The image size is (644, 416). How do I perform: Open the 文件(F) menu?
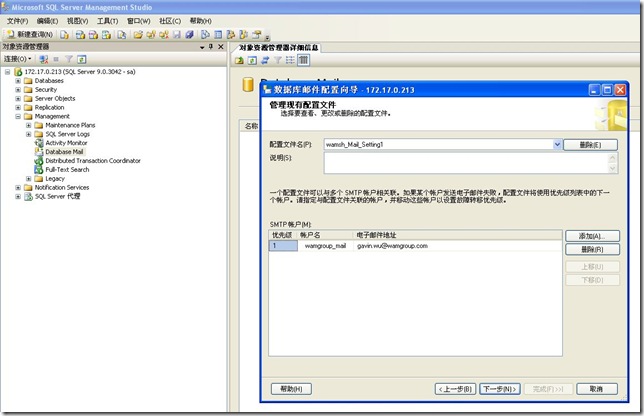(x=17, y=21)
